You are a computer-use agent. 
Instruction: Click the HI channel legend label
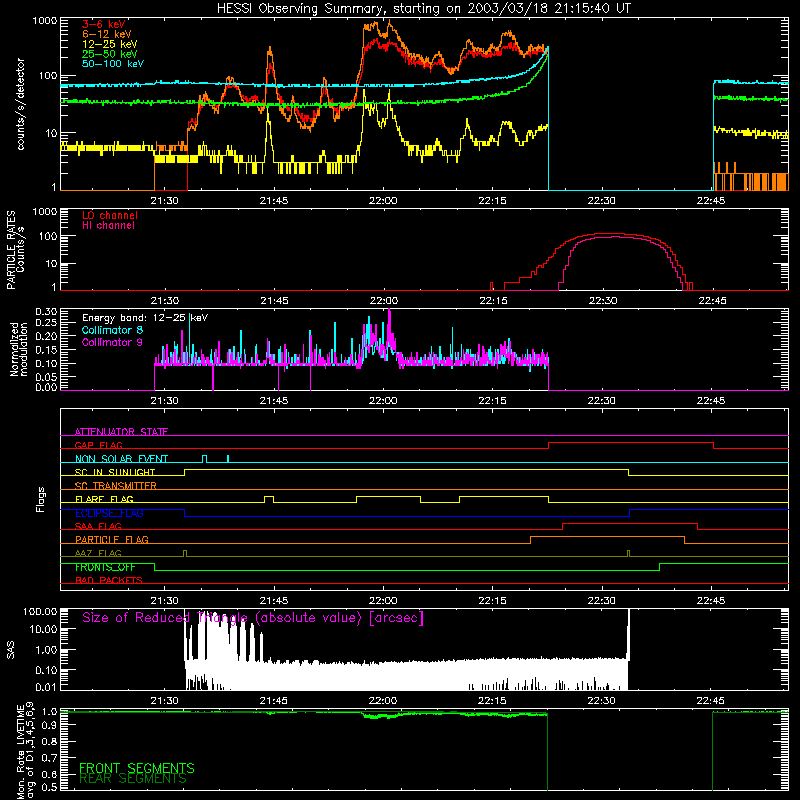point(108,225)
